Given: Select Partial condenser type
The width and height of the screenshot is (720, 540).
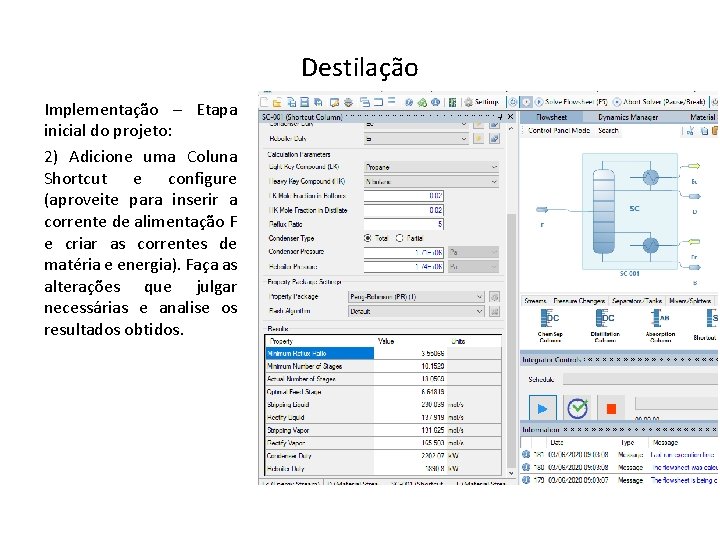Looking at the screenshot, I should [x=399, y=238].
